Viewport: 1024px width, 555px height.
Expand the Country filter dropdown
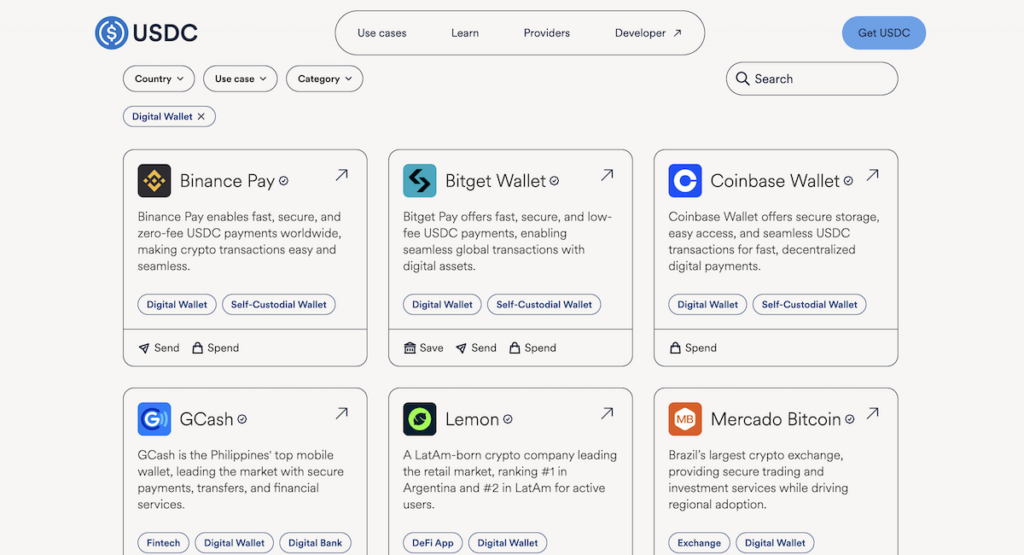coord(159,78)
